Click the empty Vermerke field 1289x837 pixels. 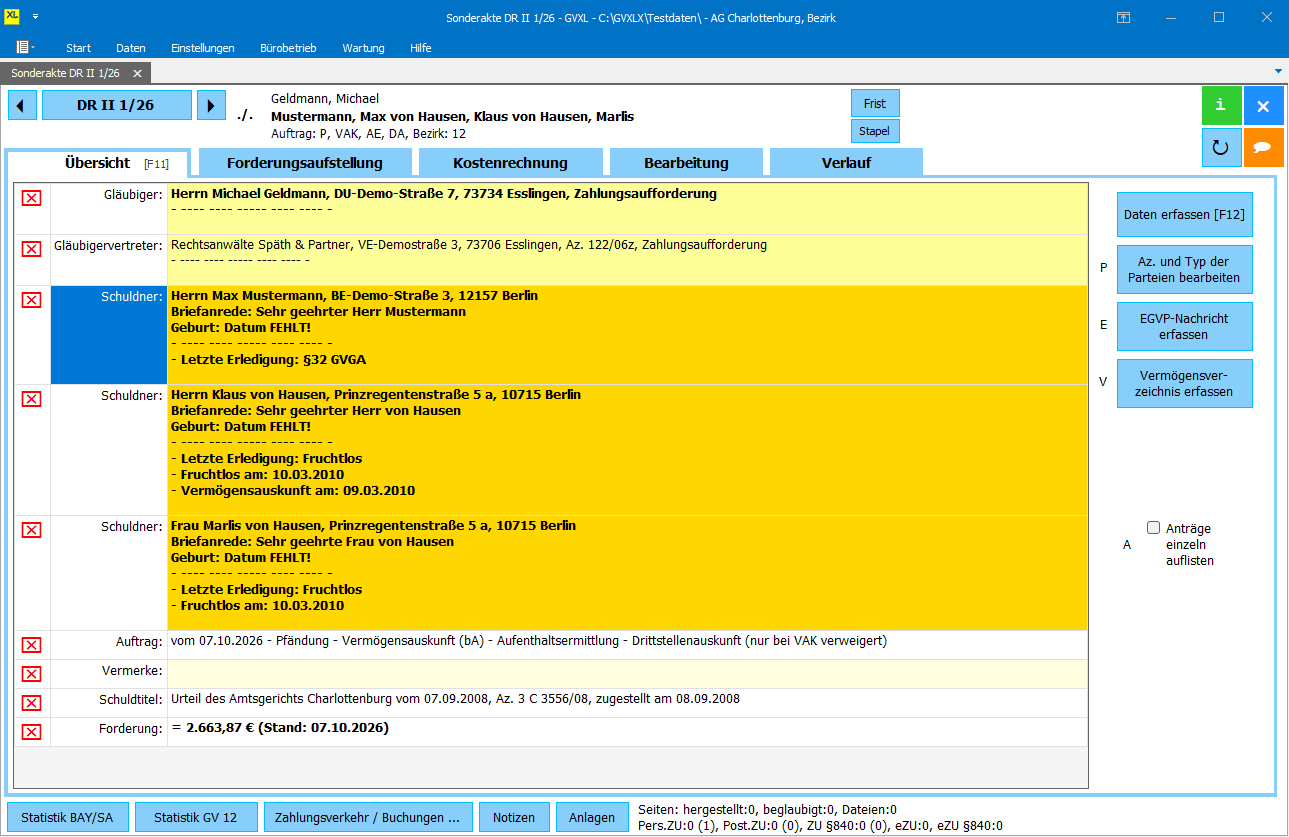pyautogui.click(x=627, y=674)
